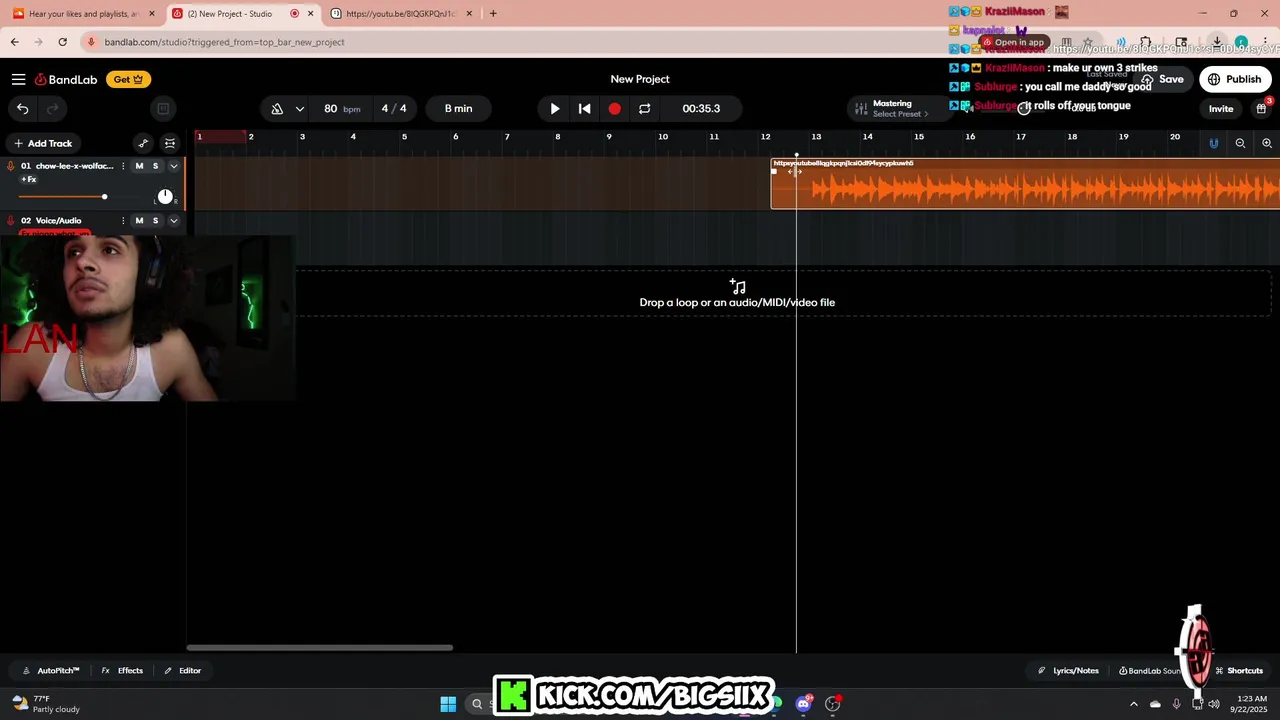Go back in the browser
1280x720 pixels.
pyautogui.click(x=14, y=42)
